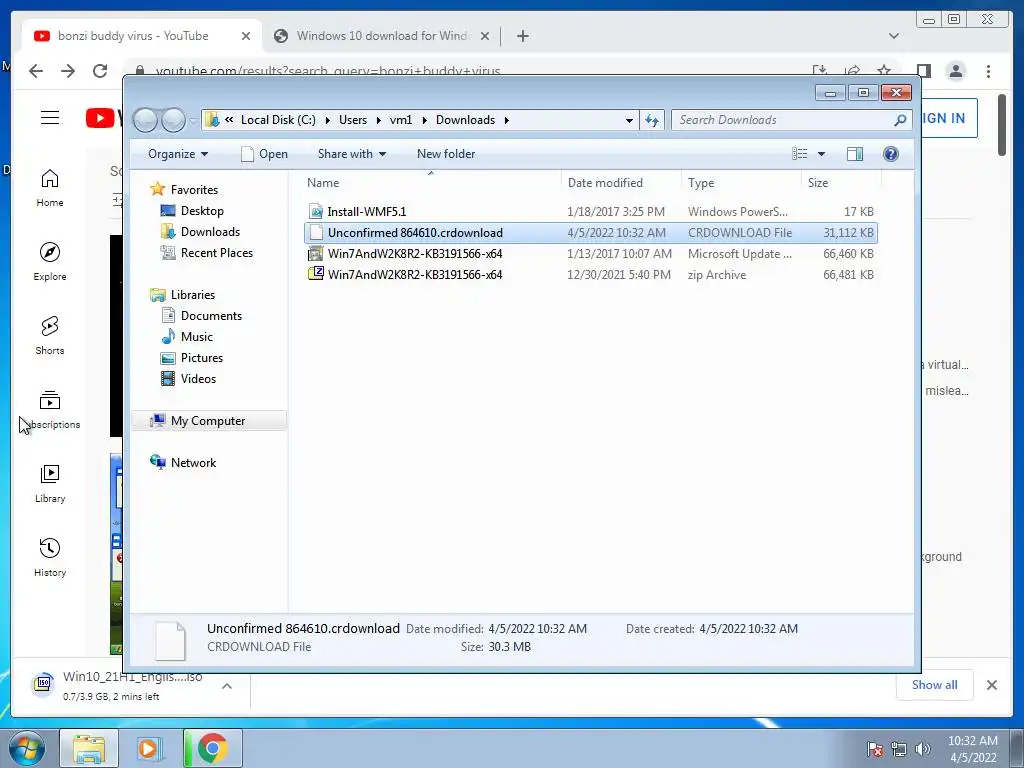Refresh the Downloads folder view
1024x768 pixels.
click(652, 120)
